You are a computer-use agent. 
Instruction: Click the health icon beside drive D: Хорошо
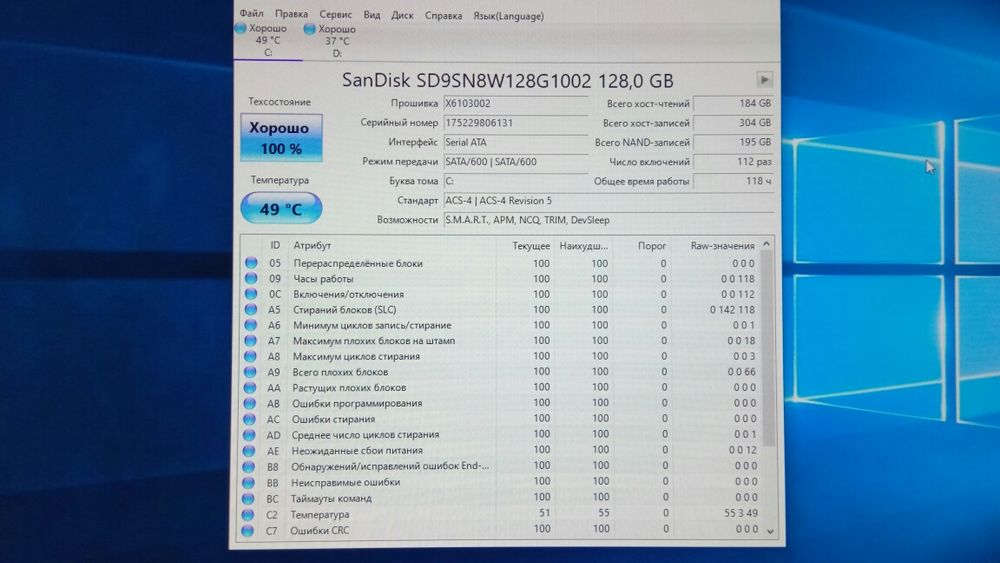click(x=309, y=29)
